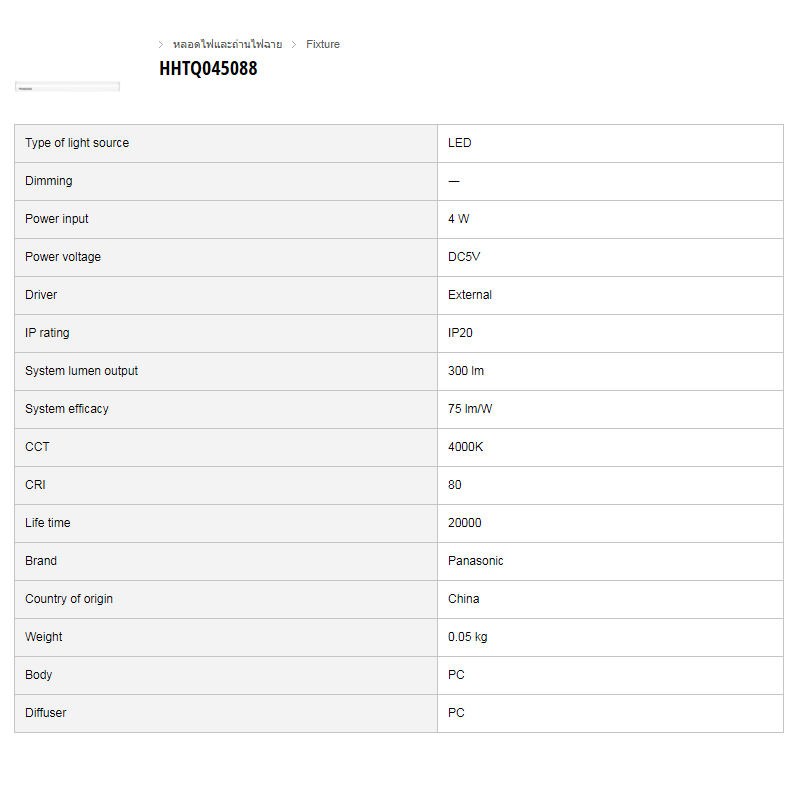Screen dimensions: 800x800
Task: Select the IP20 rating value
Action: coord(461,333)
